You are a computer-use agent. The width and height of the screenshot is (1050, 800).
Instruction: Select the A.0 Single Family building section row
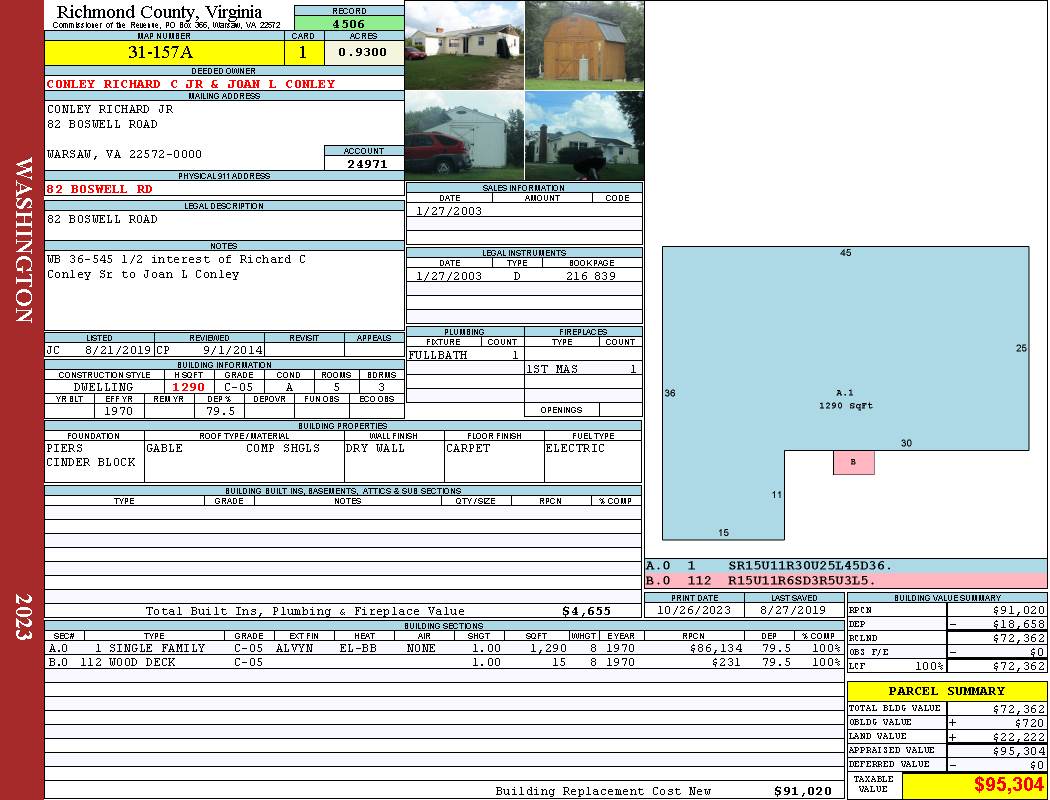[443, 648]
